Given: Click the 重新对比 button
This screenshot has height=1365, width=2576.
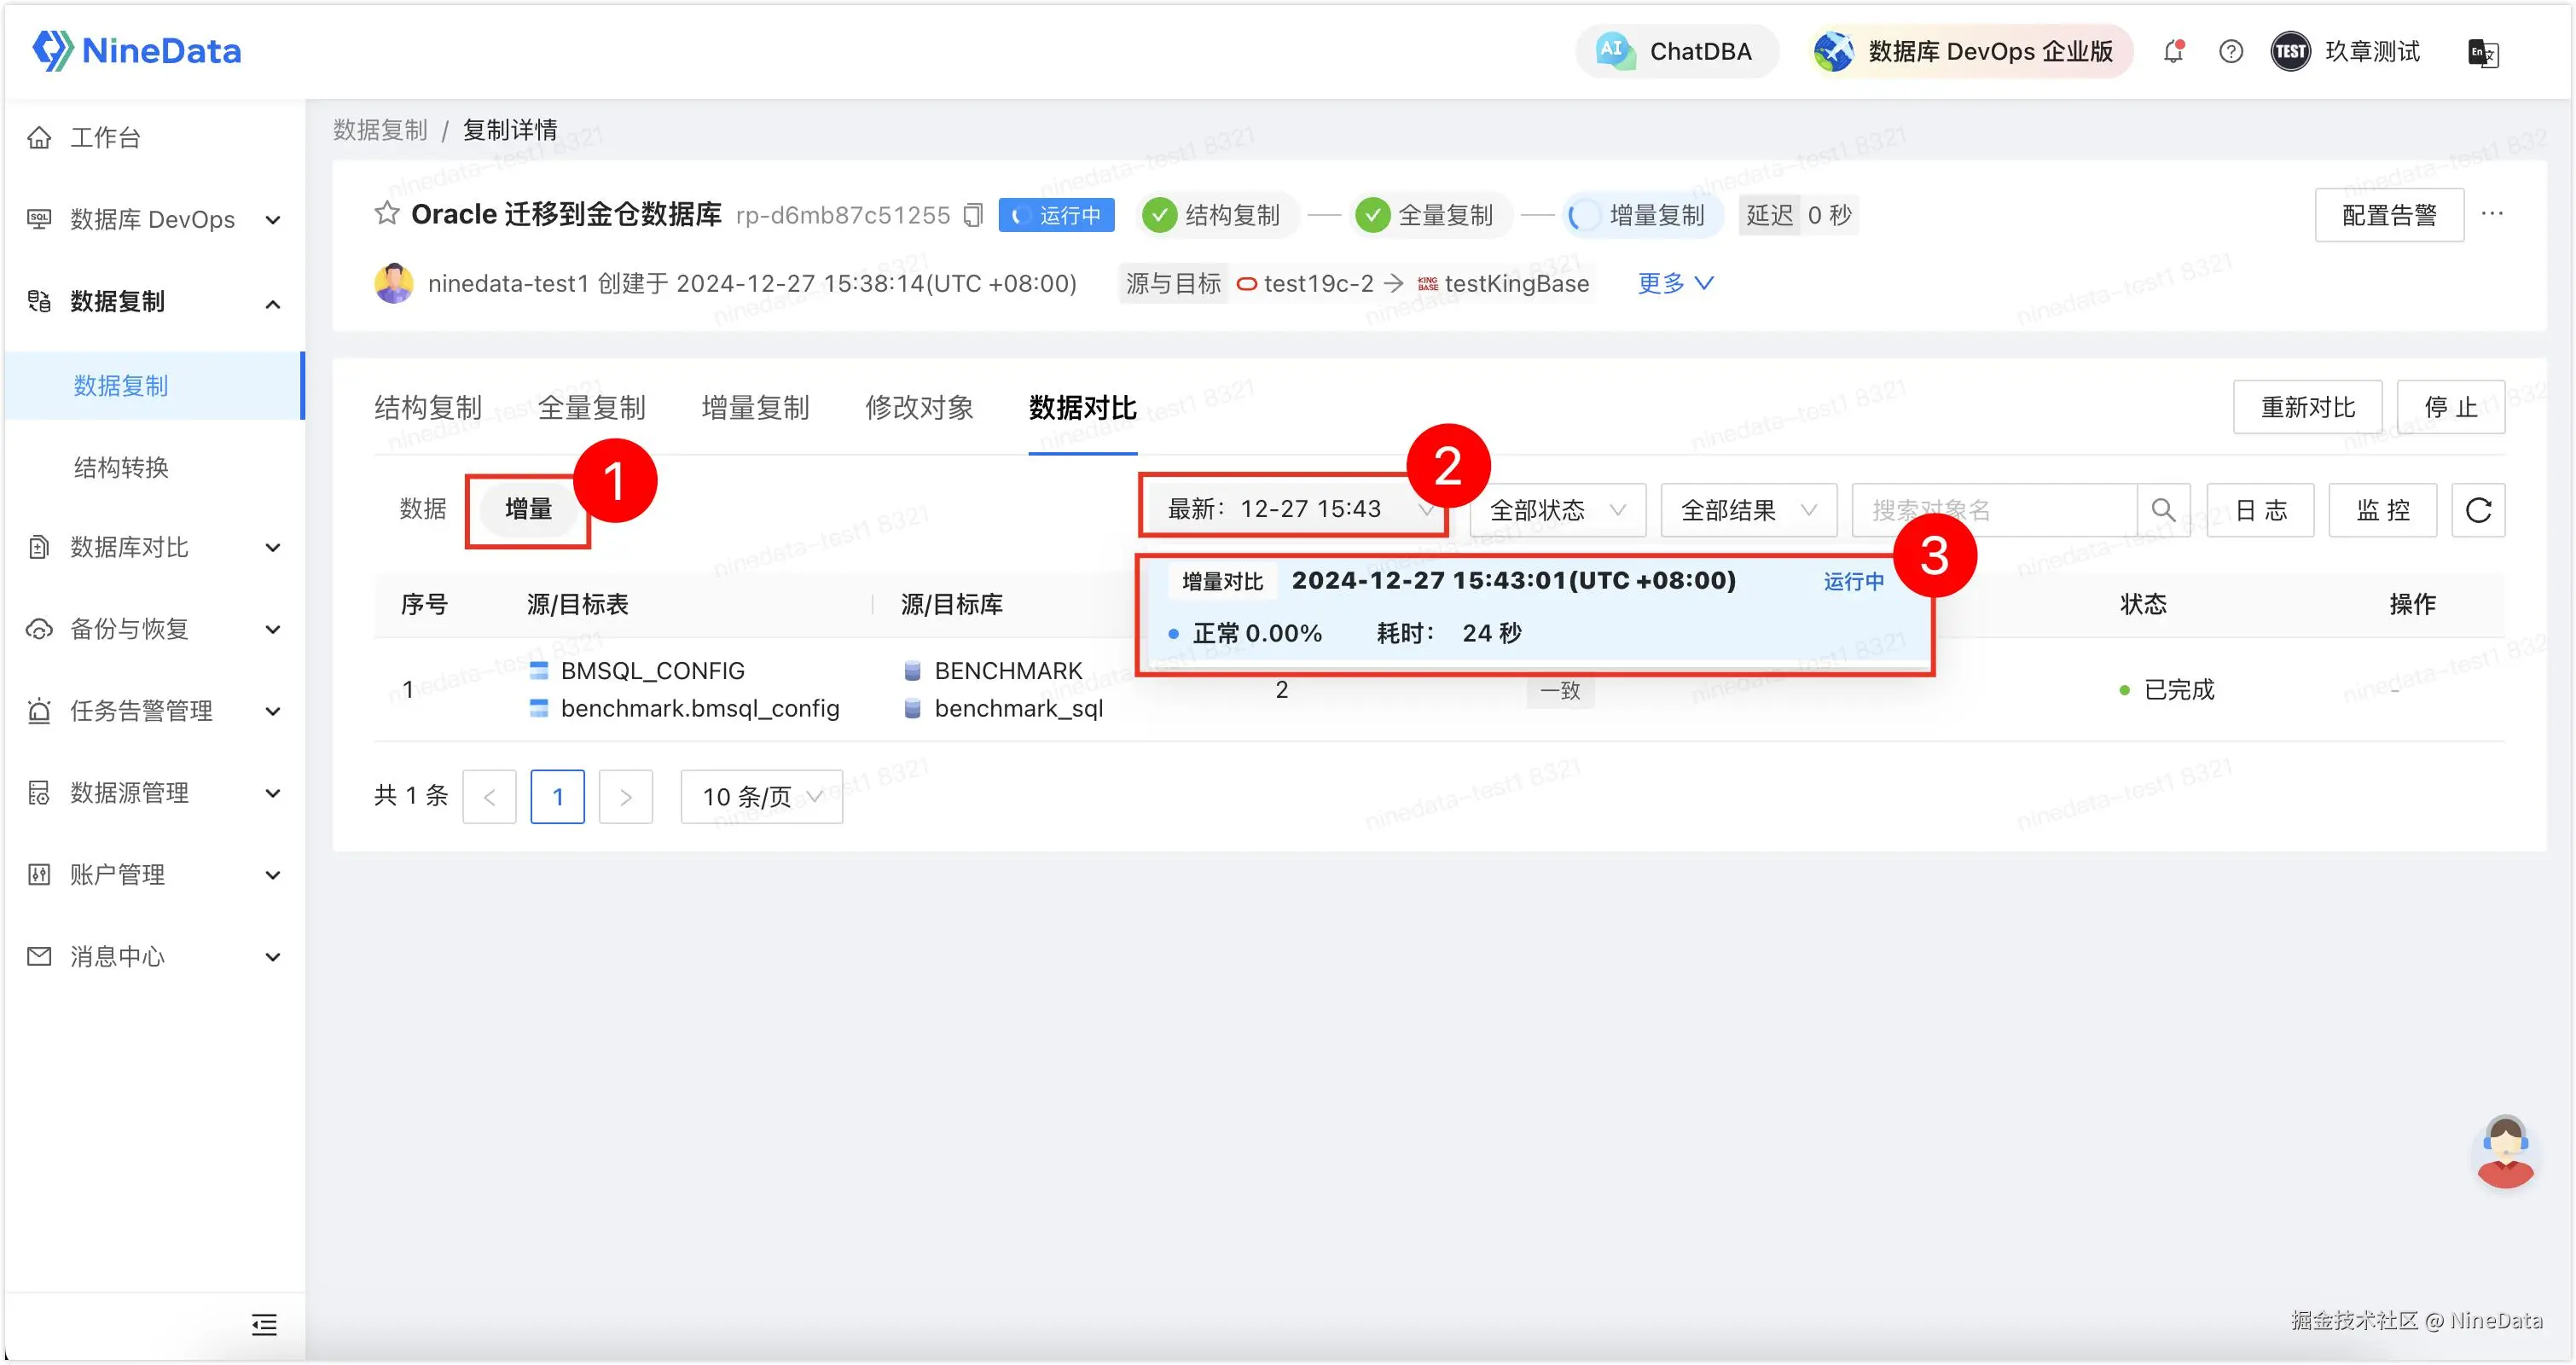Looking at the screenshot, I should pyautogui.click(x=2307, y=407).
